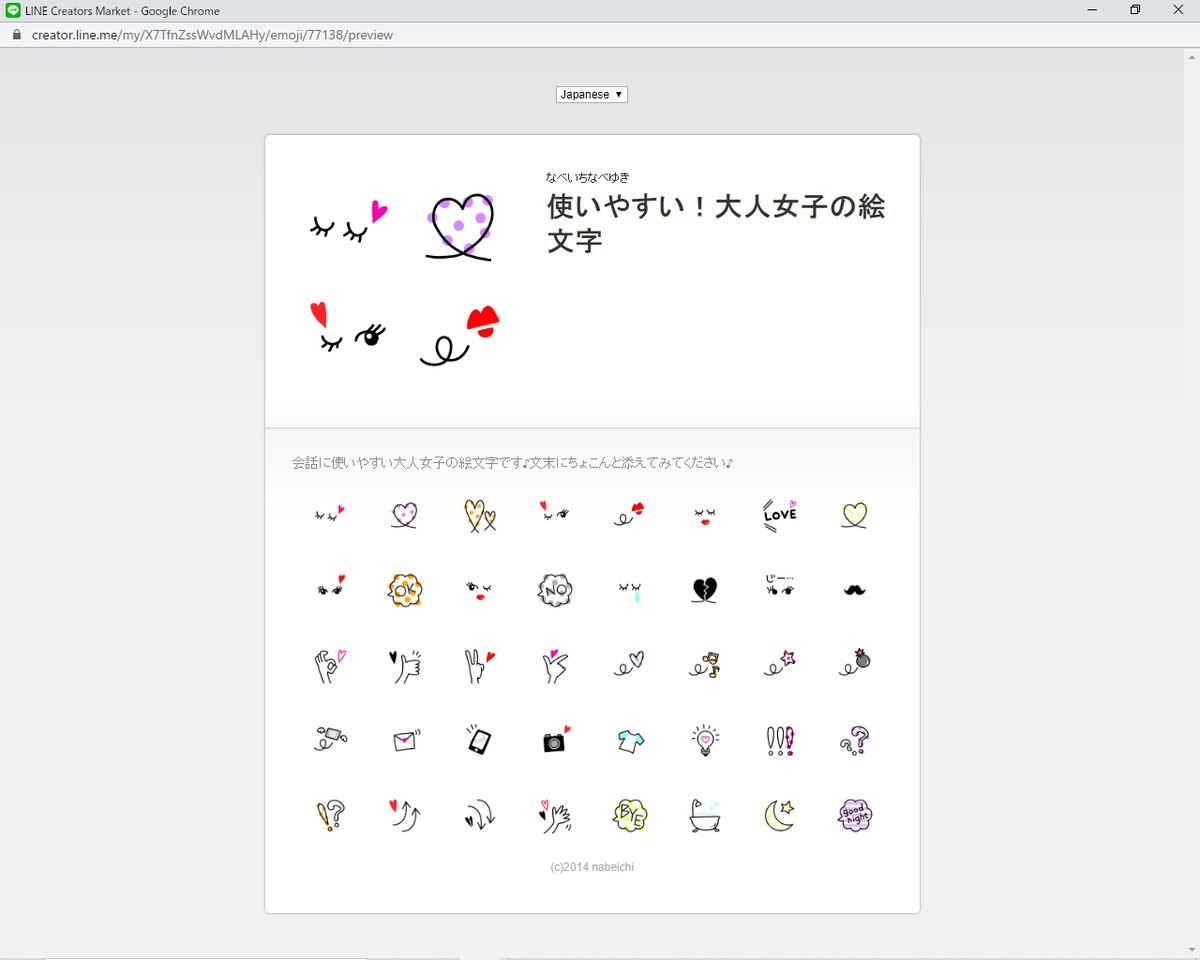Image resolution: width=1200 pixels, height=960 pixels.
Task: Click the black broken heart emoji
Action: click(x=704, y=590)
